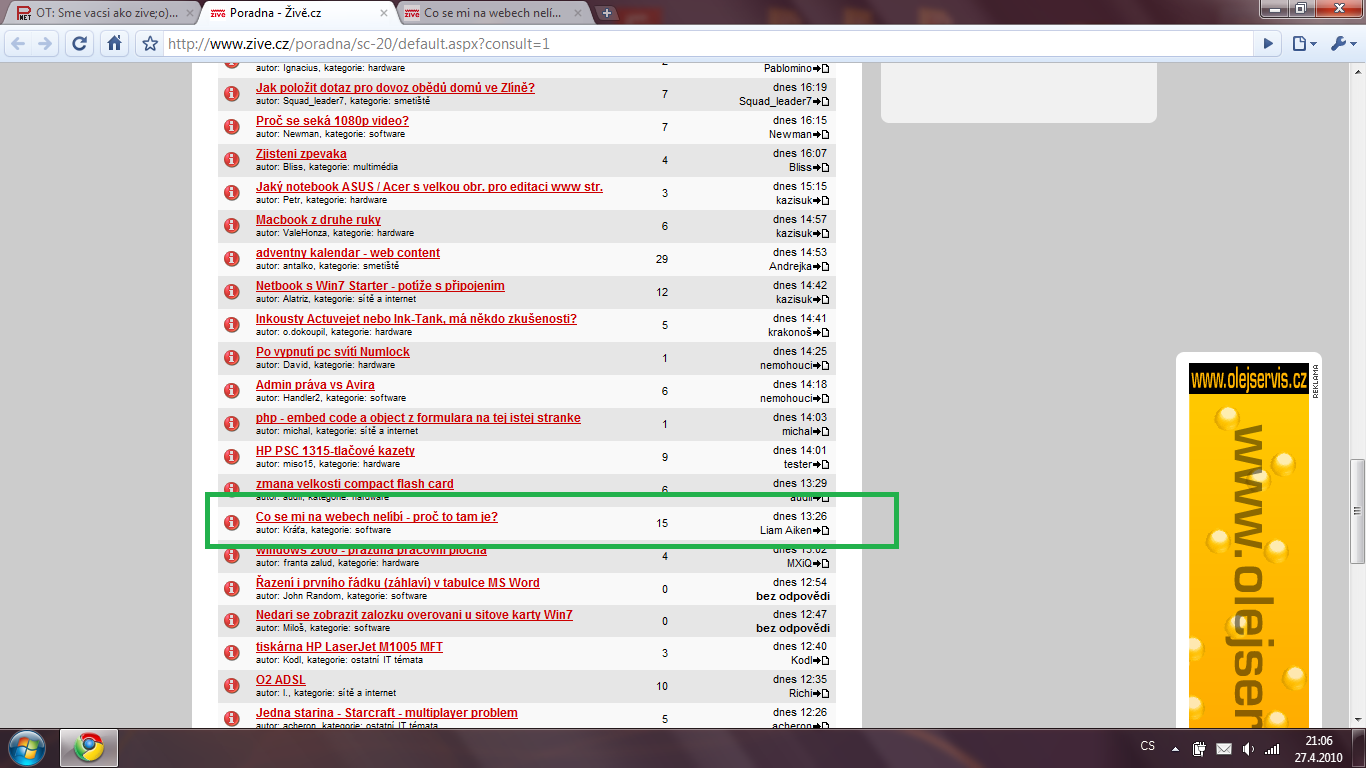Viewport: 1366px width, 768px height.
Task: Click the info icon next to 'O2 ADSL'
Action: (232, 686)
